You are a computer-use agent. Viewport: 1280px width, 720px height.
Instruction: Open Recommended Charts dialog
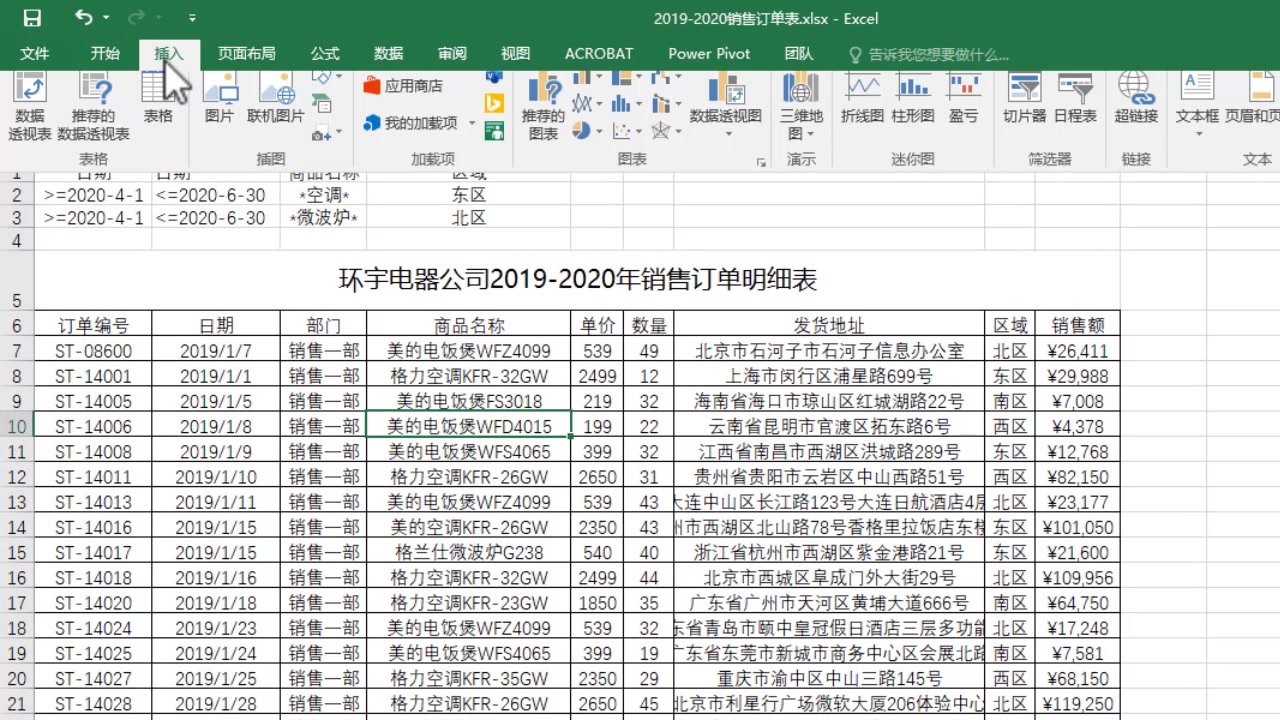pos(545,105)
